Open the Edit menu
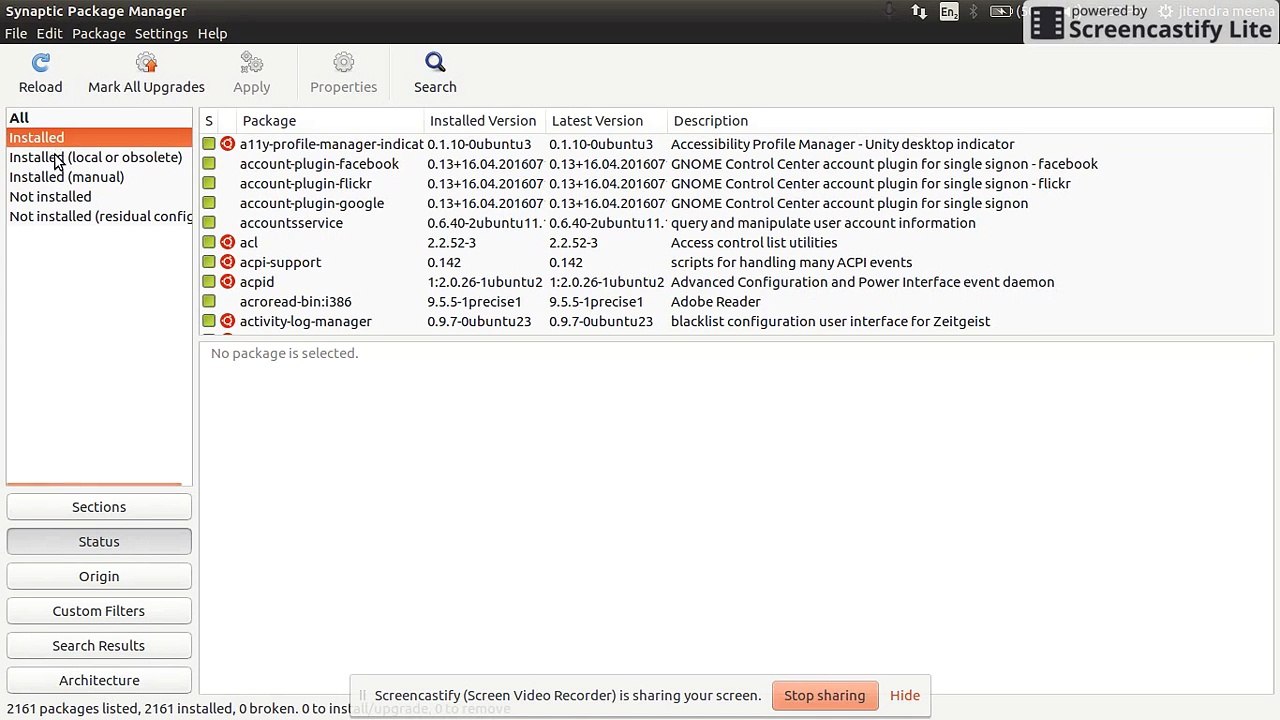The image size is (1280, 720). 50,34
